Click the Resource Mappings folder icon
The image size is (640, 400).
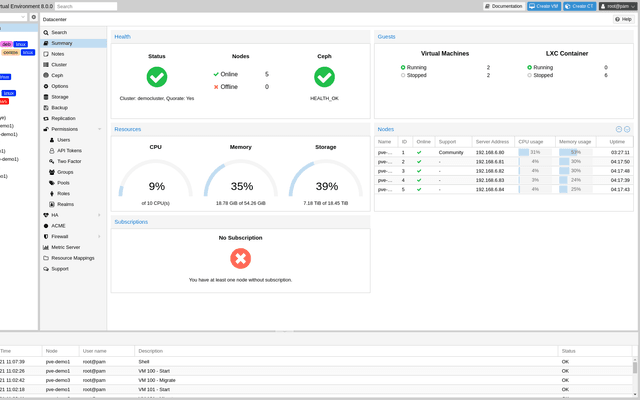pyautogui.click(x=46, y=258)
